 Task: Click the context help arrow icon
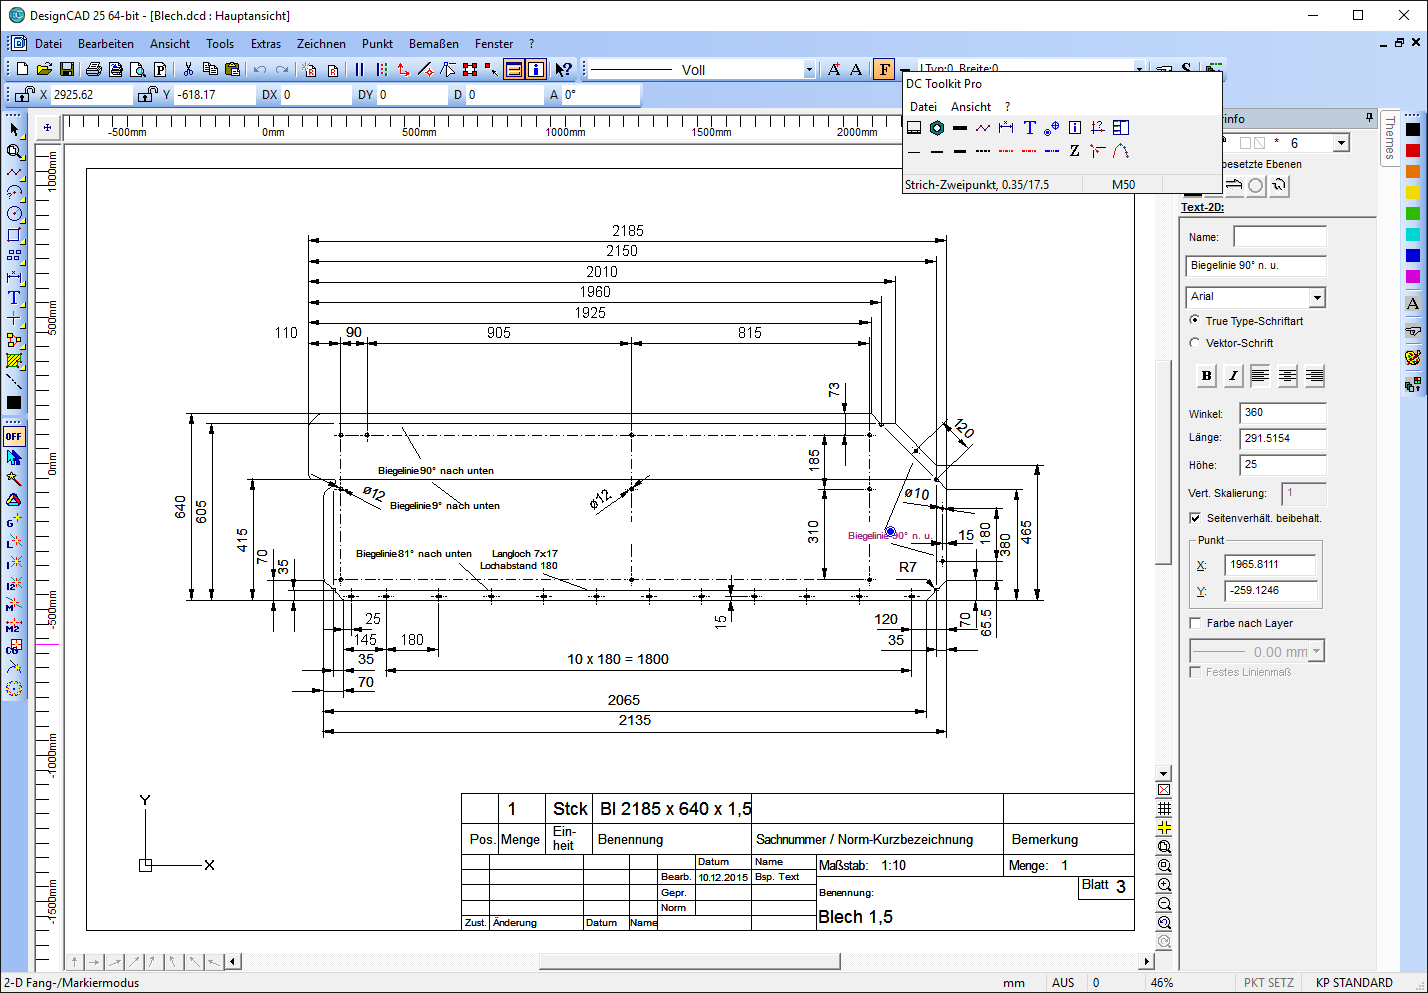coord(563,69)
